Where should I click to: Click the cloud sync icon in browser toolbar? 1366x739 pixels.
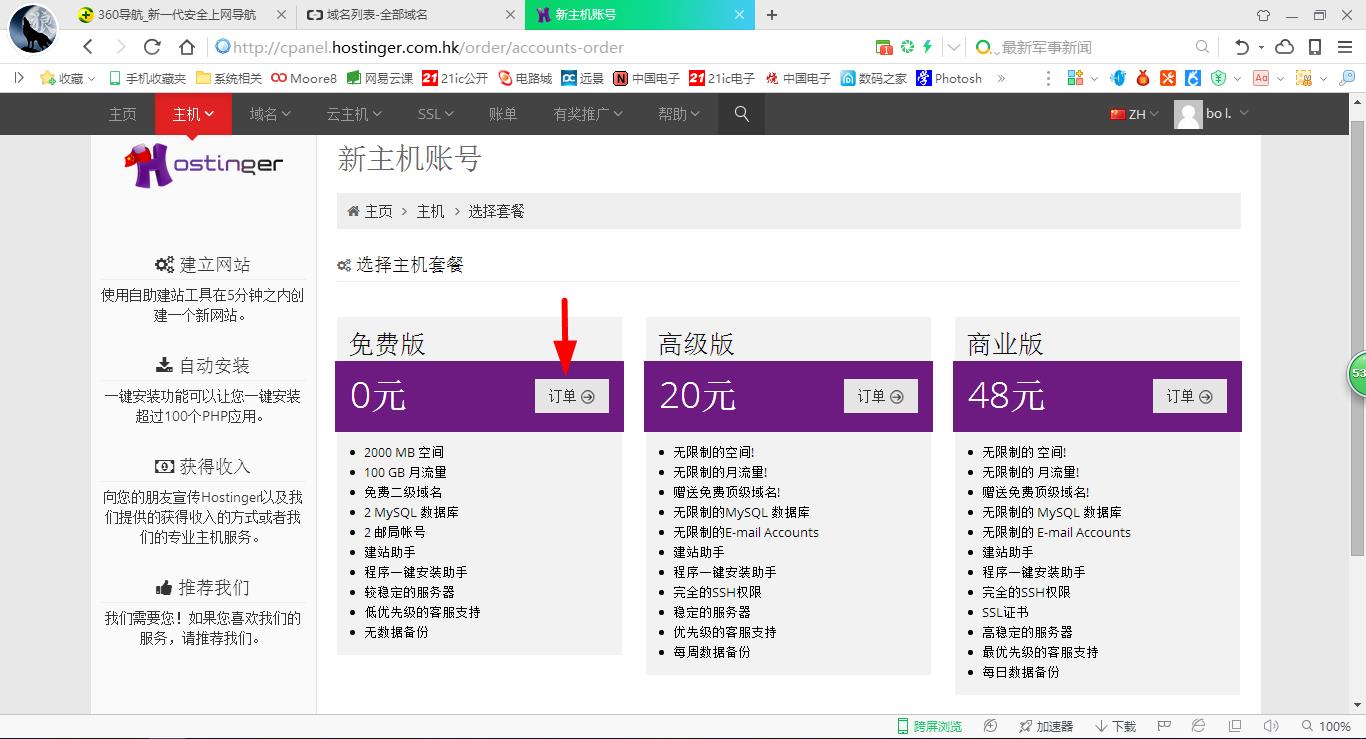1284,46
